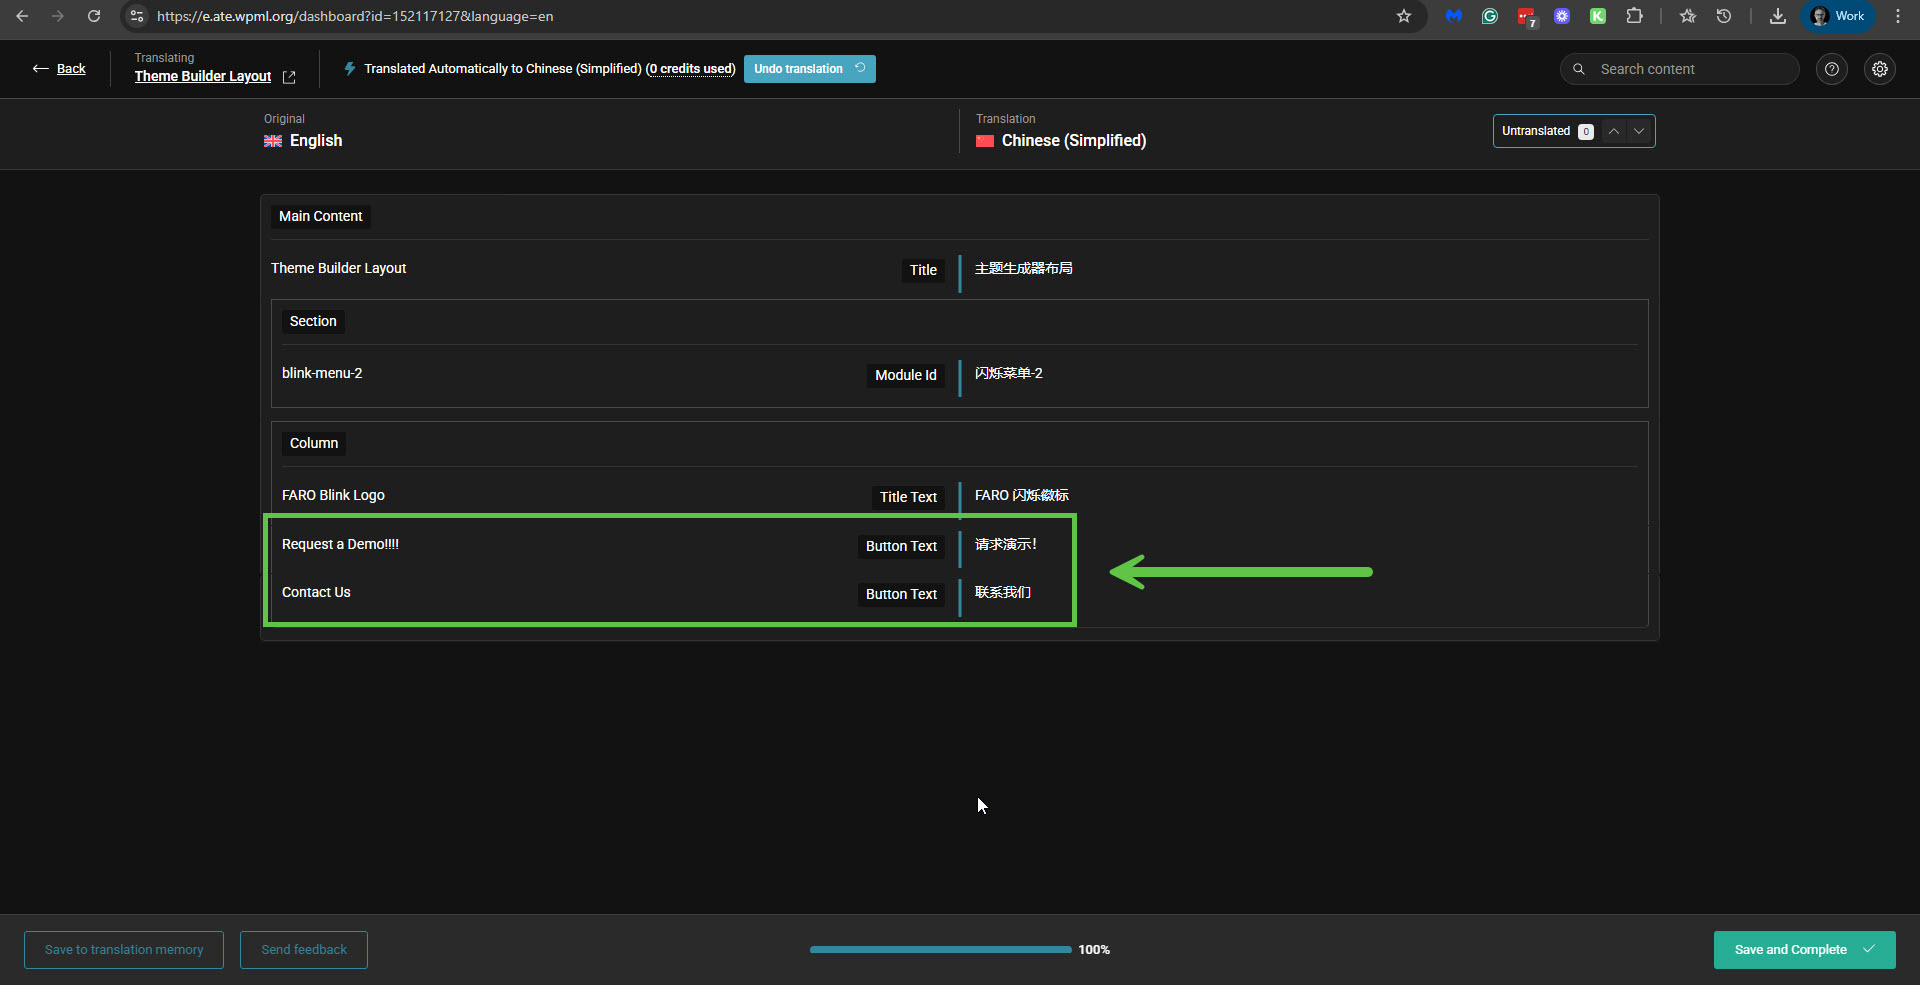The height and width of the screenshot is (985, 1920).
Task: Click the browser reload icon
Action: click(x=94, y=16)
